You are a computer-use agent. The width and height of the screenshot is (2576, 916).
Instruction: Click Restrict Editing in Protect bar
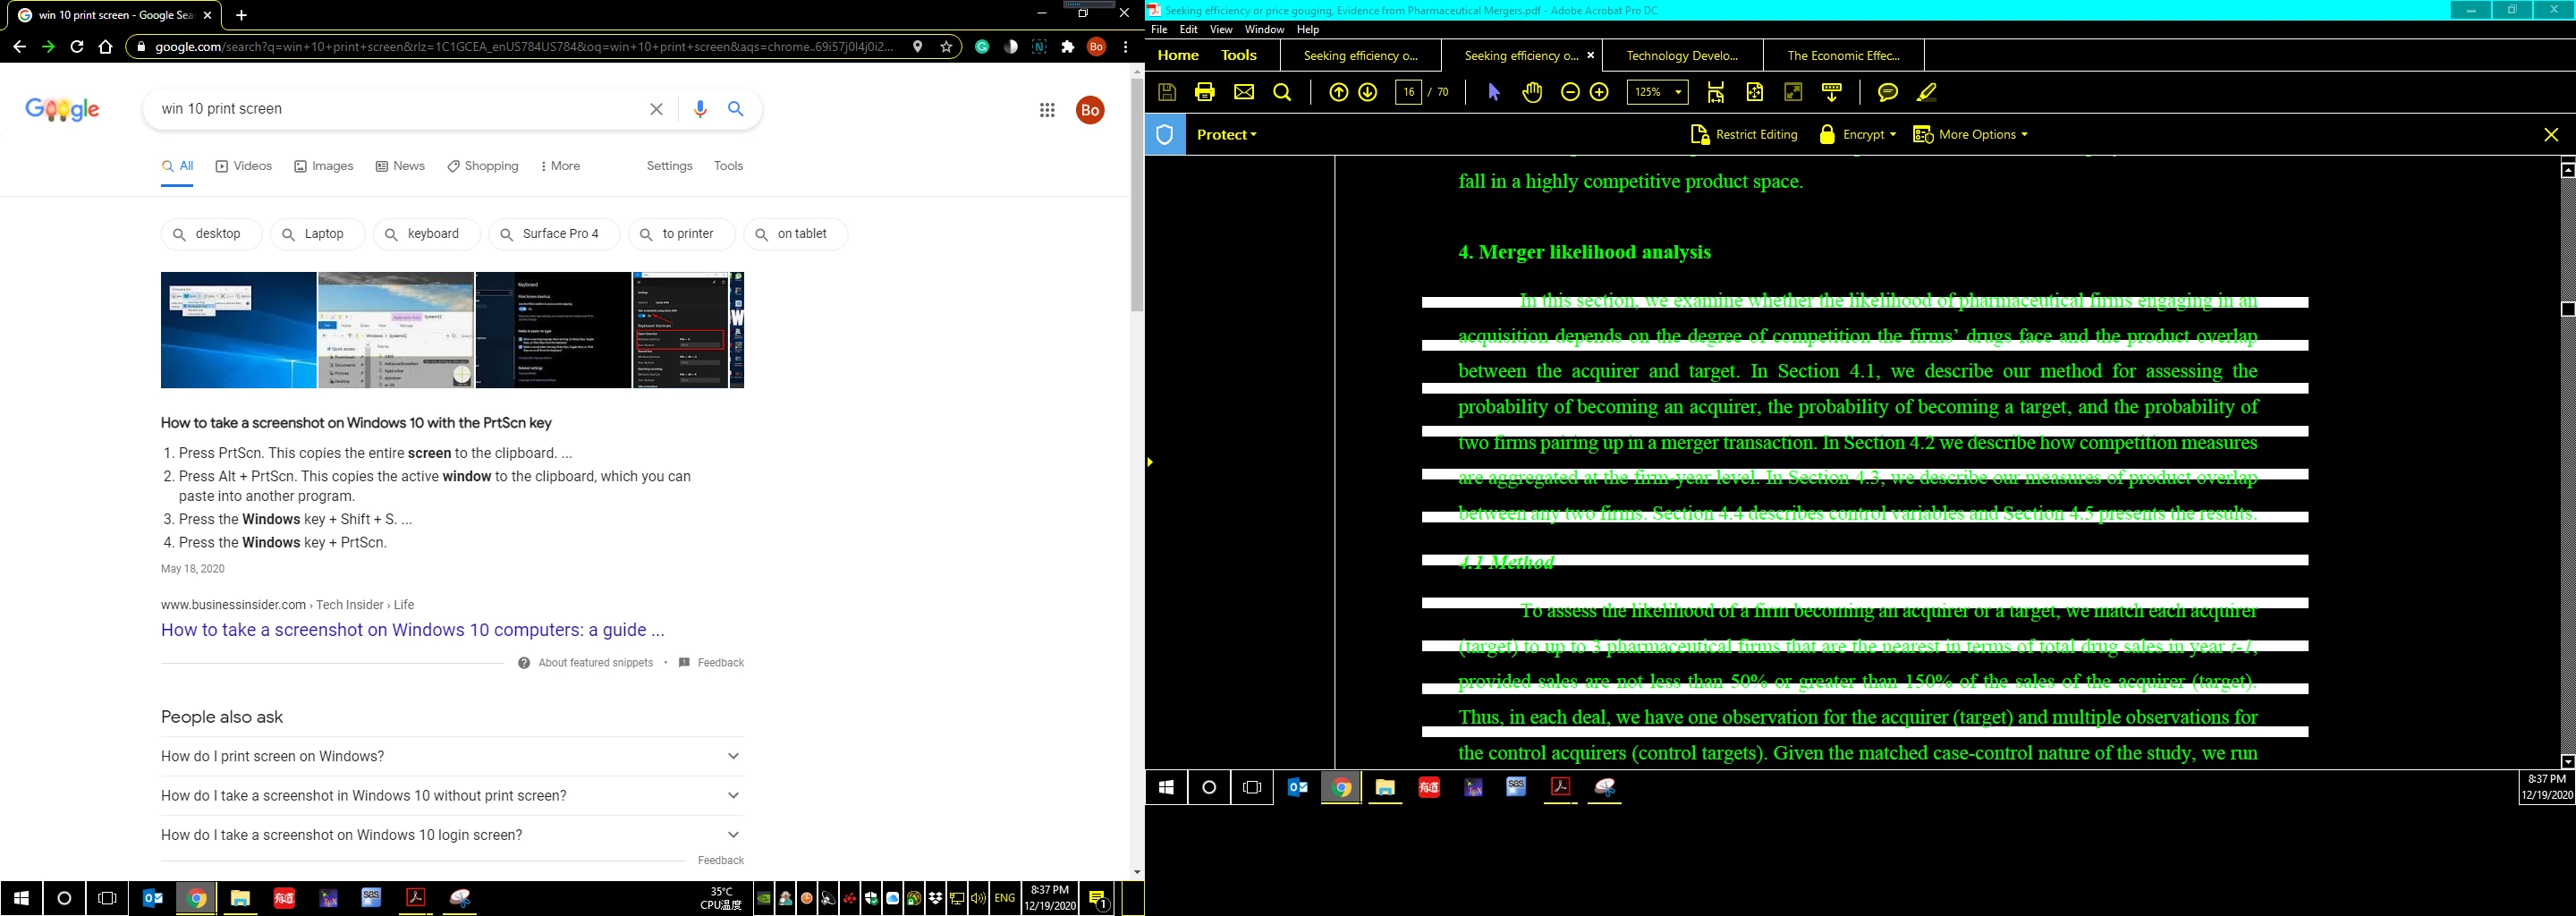(1743, 134)
